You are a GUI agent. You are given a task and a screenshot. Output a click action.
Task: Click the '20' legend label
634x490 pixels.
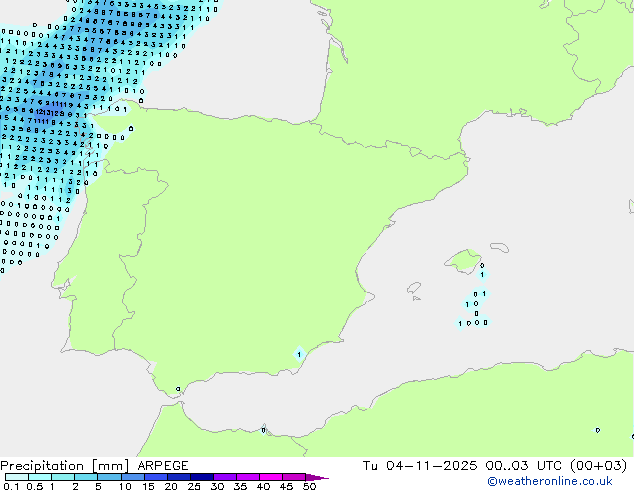tap(171, 486)
